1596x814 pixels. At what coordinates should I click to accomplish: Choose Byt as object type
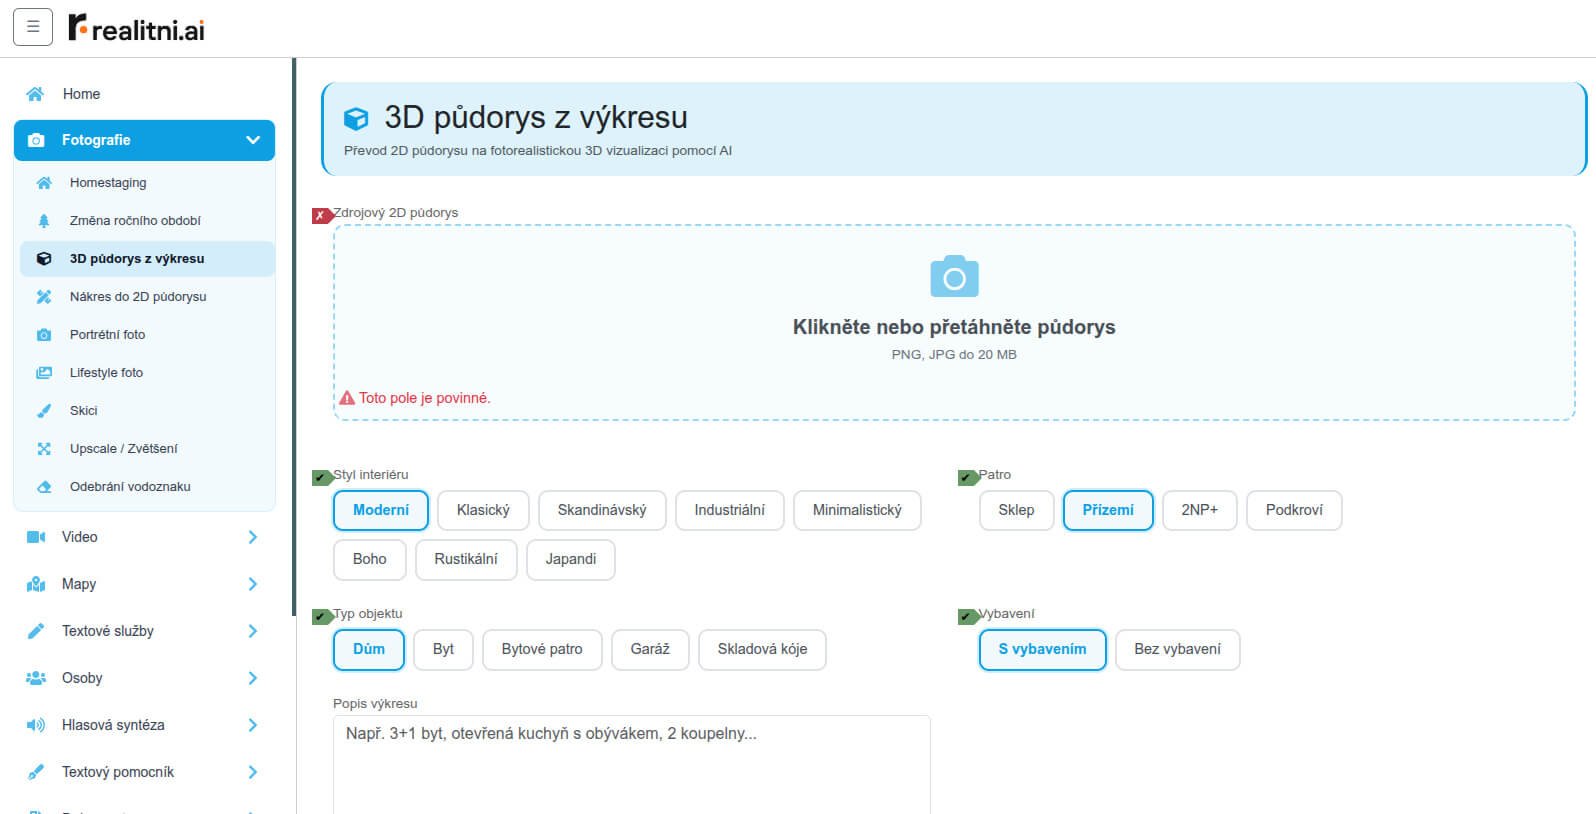(443, 649)
